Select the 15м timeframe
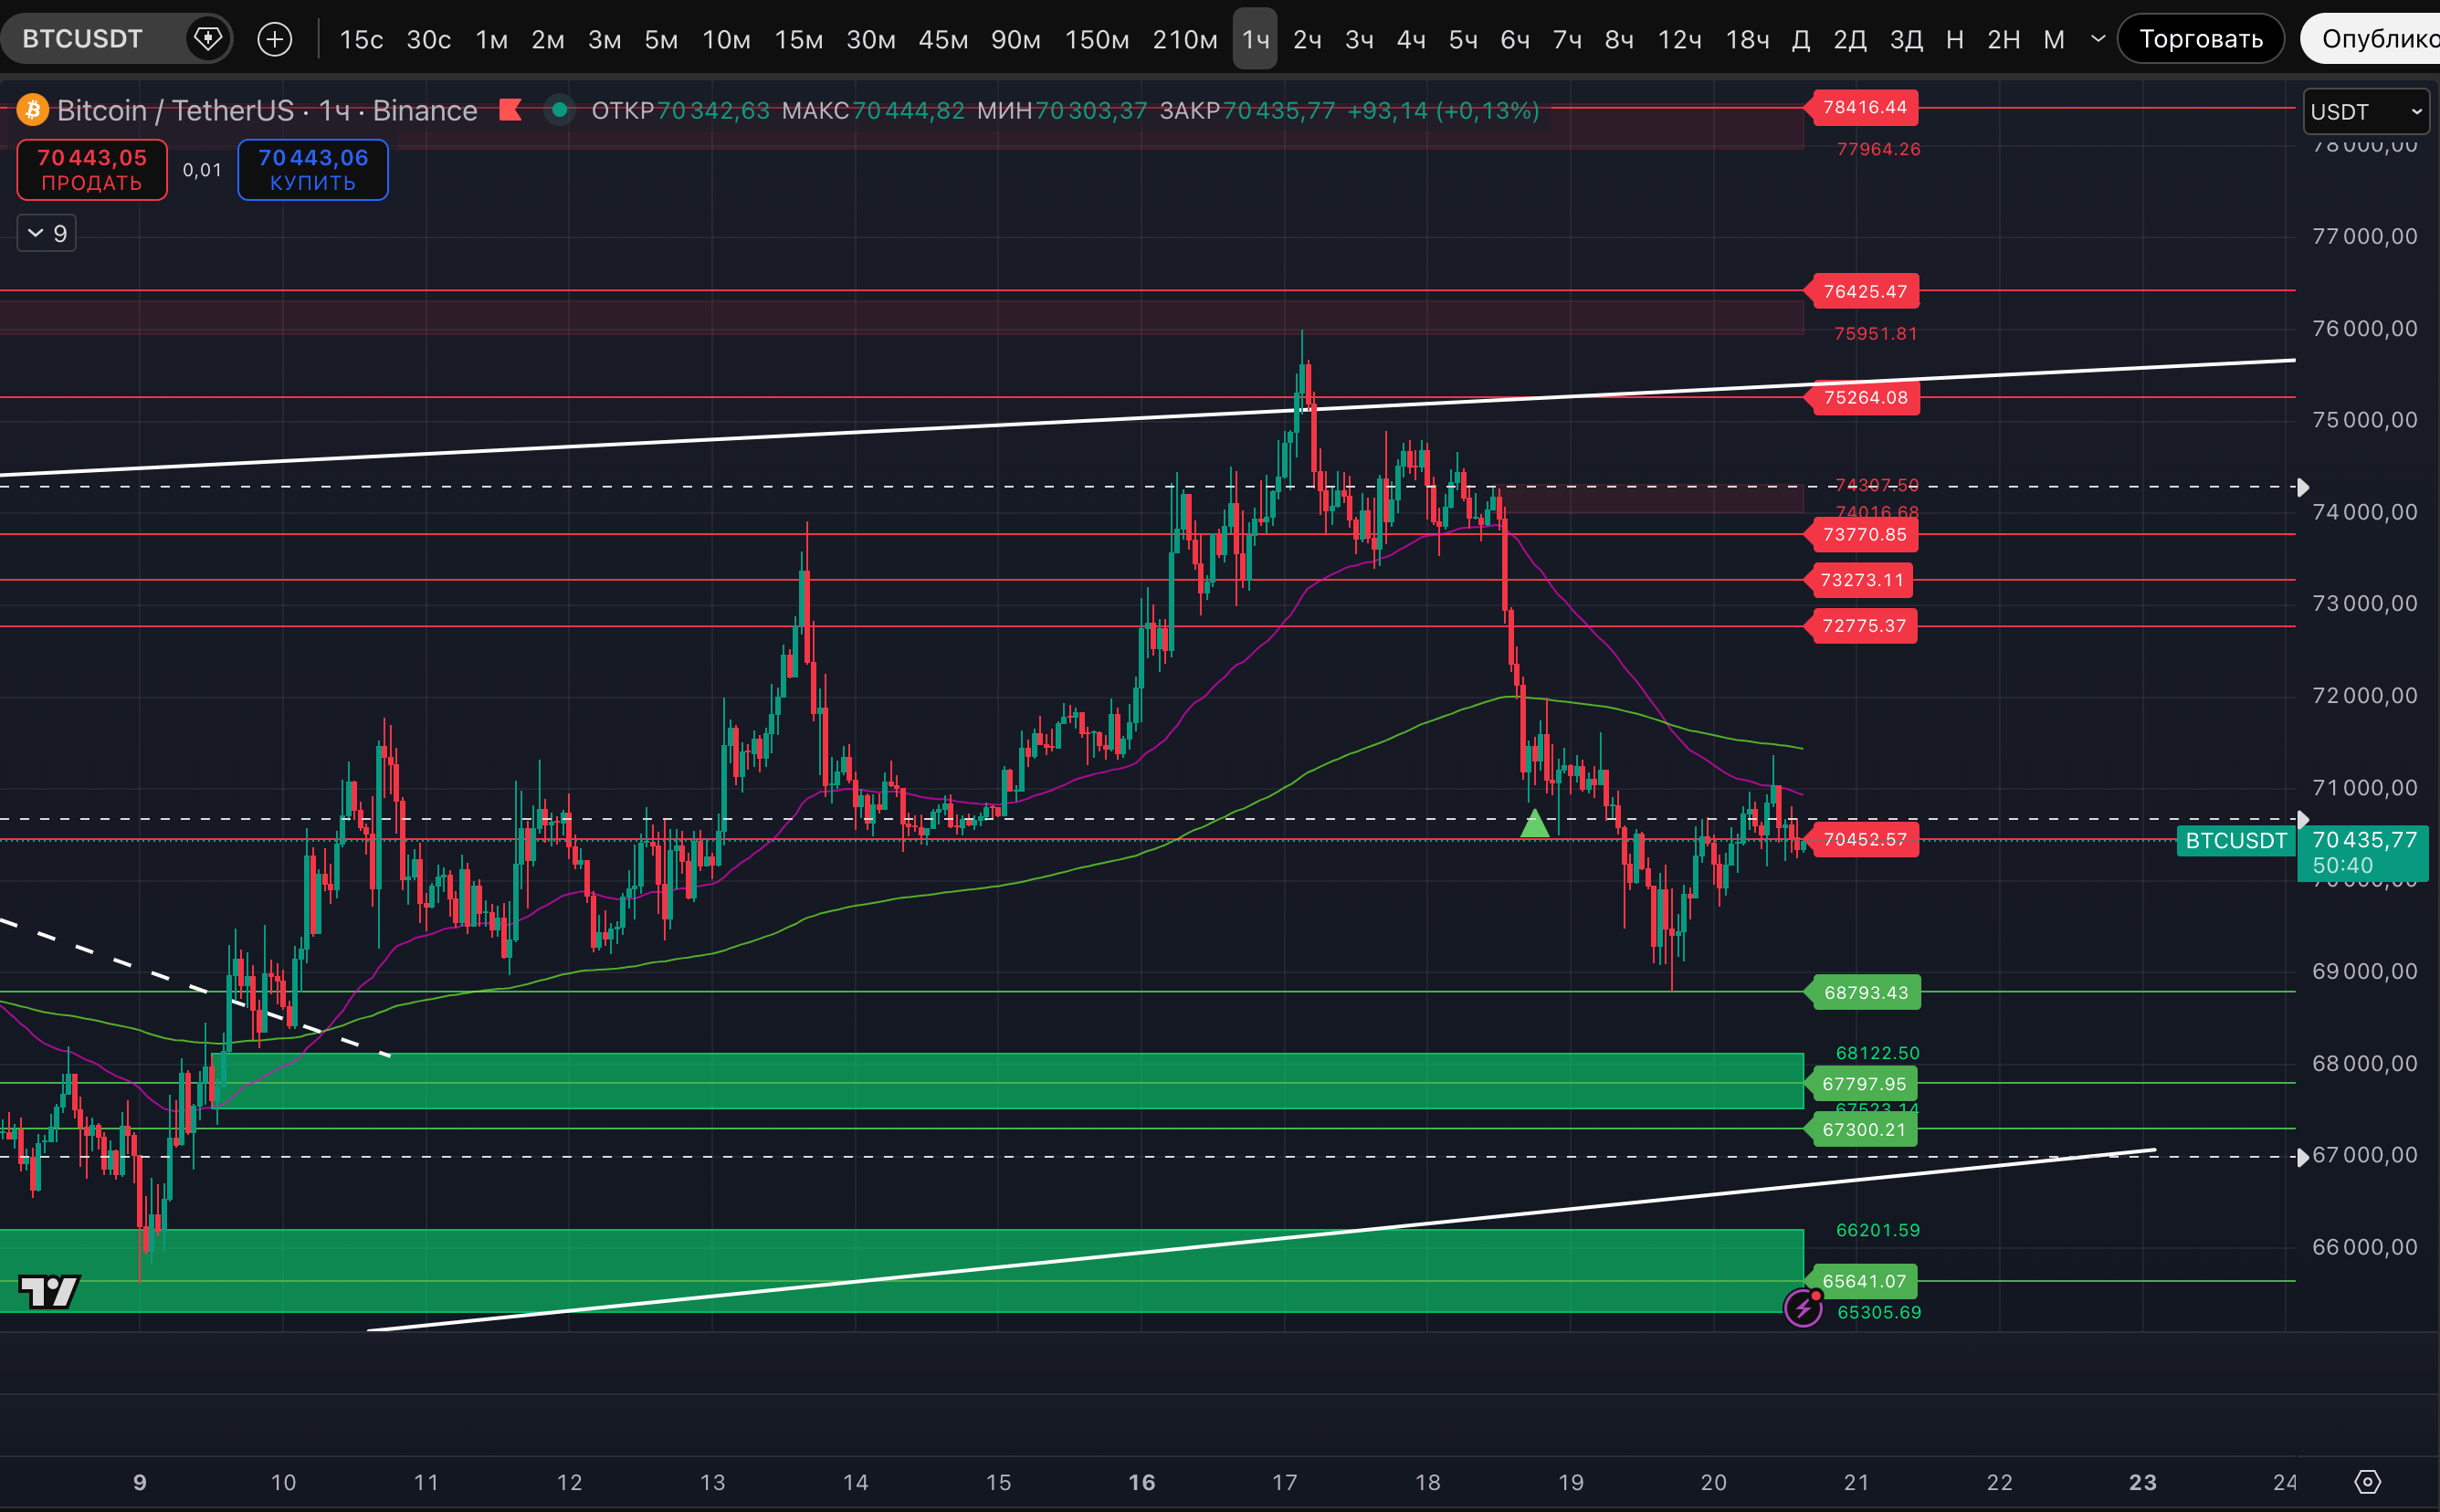Image resolution: width=2440 pixels, height=1512 pixels. click(x=798, y=39)
